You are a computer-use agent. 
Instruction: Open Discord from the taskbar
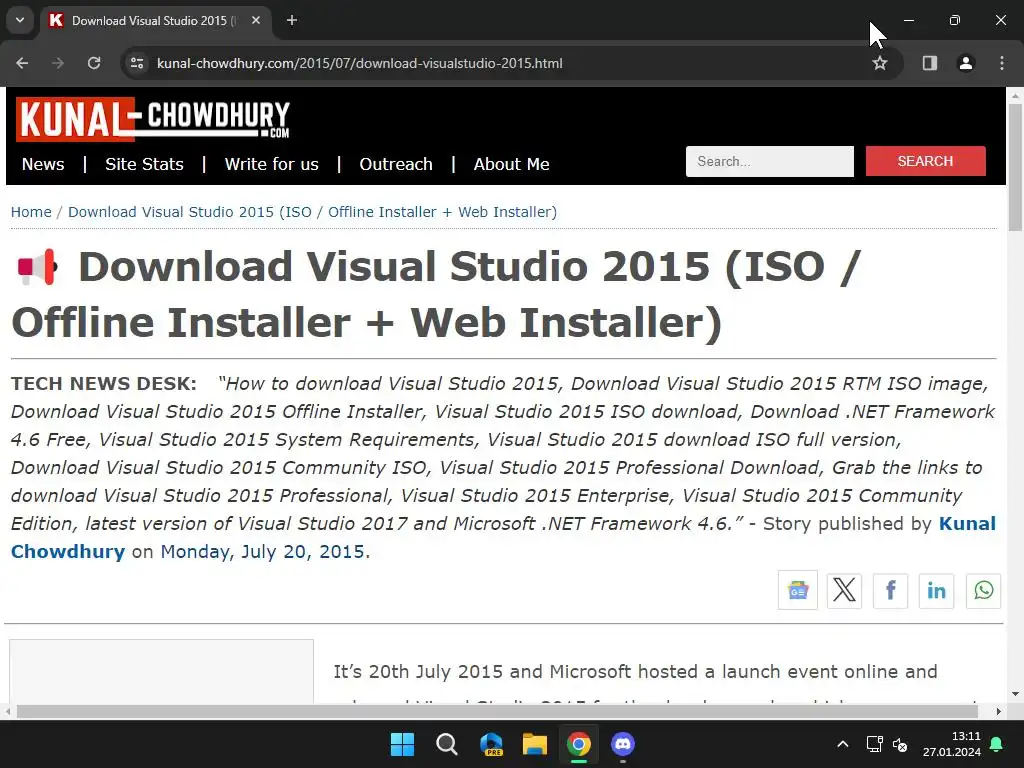pos(623,744)
